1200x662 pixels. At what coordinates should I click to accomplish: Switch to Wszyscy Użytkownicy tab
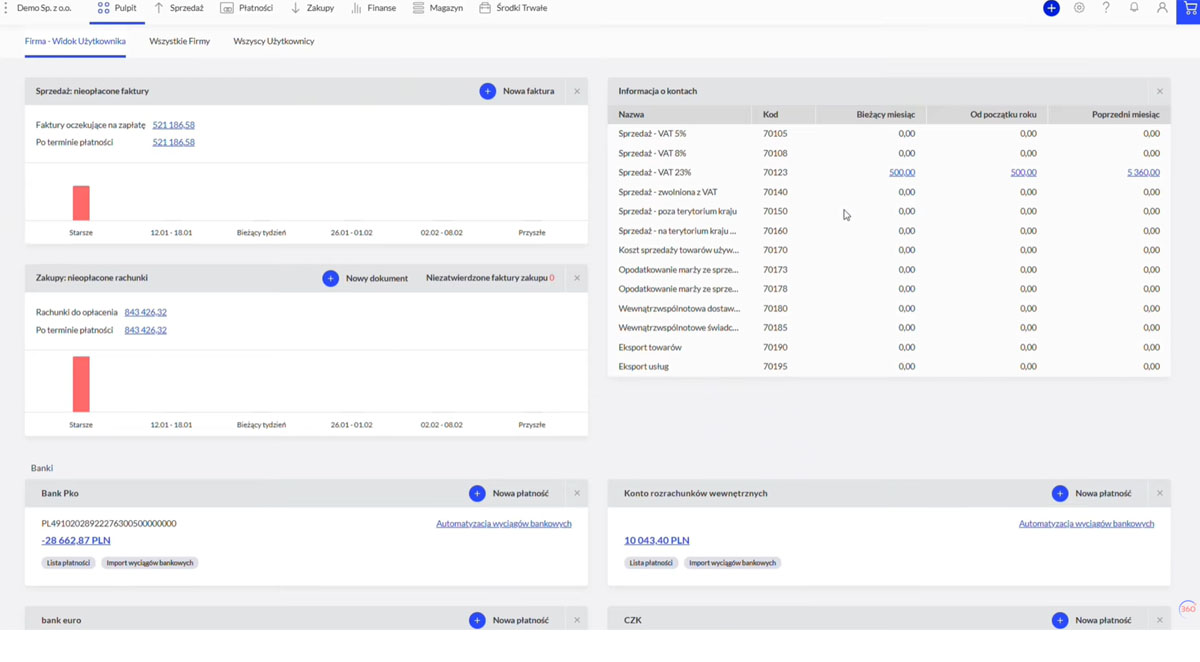pos(274,41)
